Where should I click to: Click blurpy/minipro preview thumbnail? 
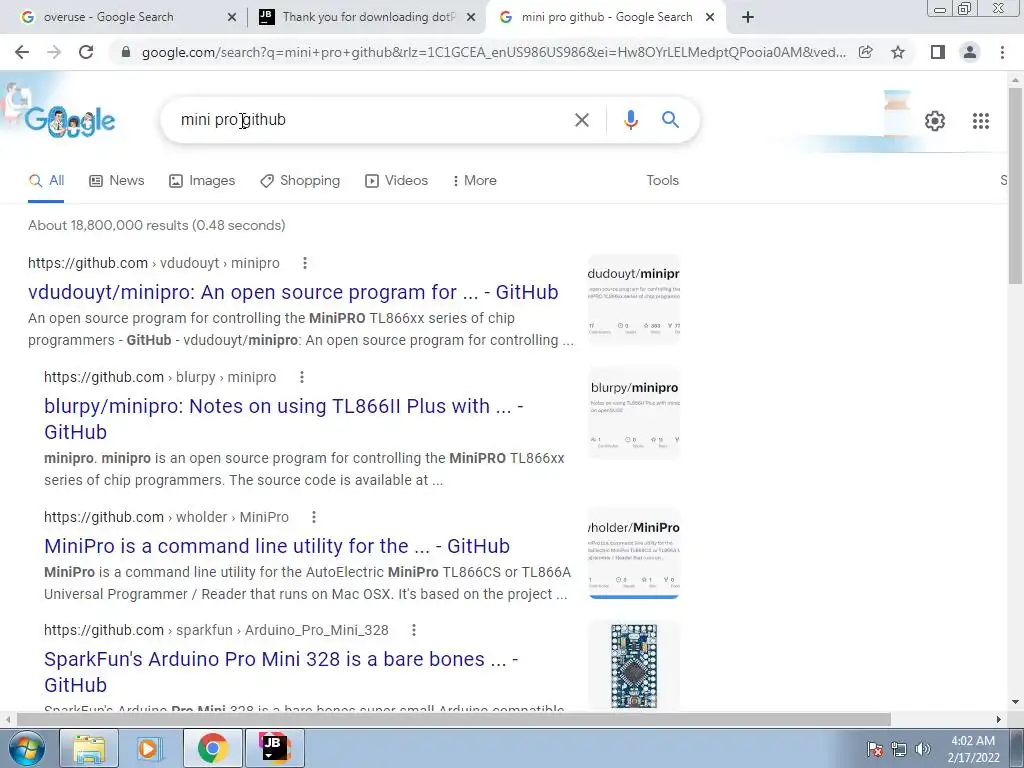633,414
